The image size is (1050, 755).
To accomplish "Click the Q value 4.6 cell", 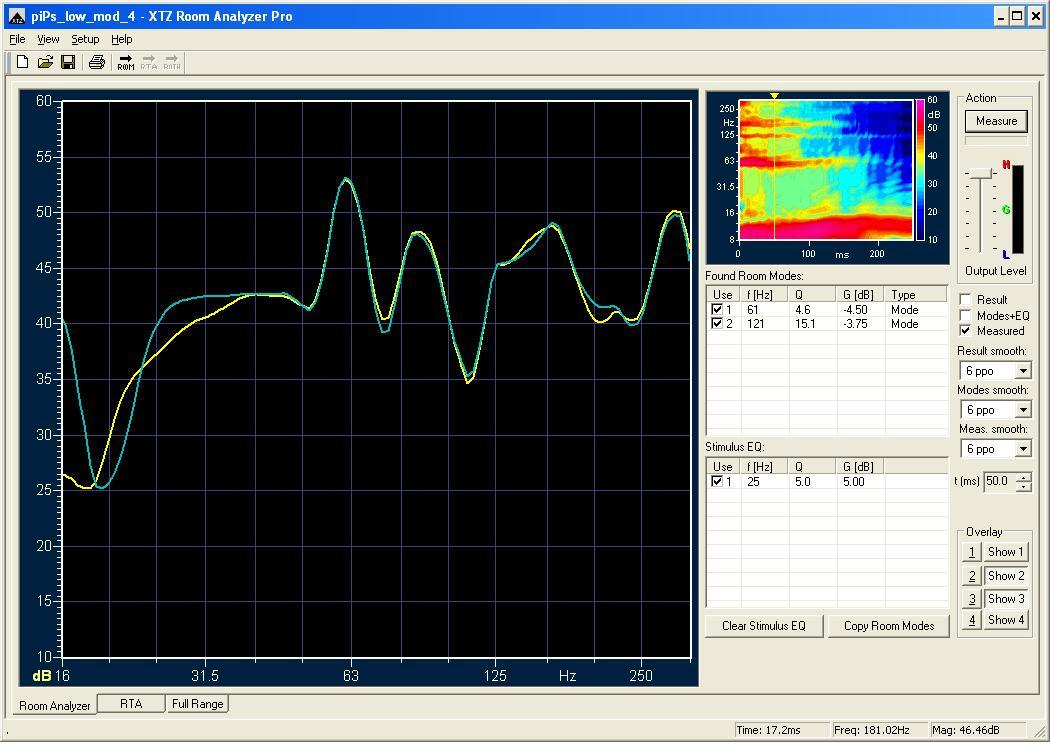I will (802, 310).
